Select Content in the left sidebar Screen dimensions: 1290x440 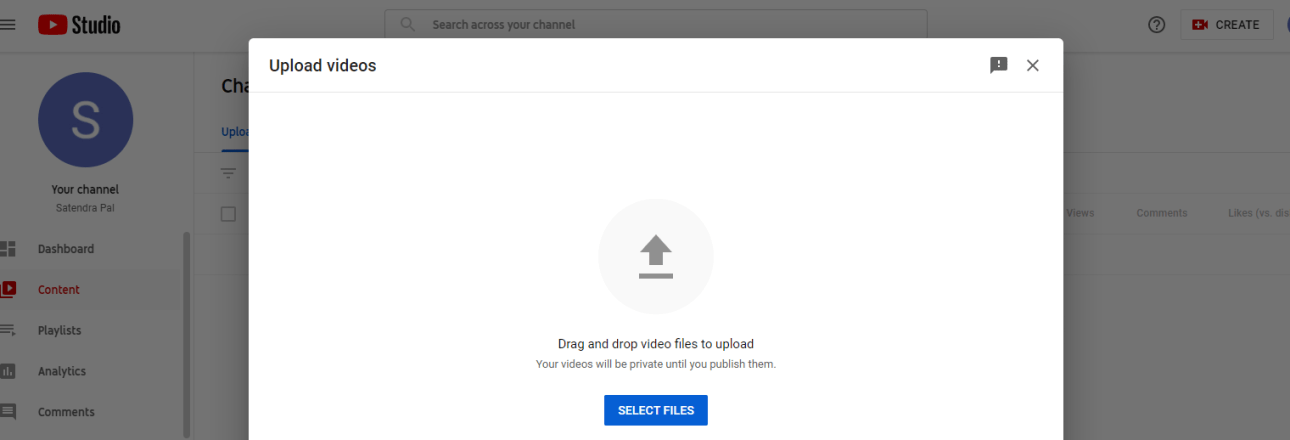point(59,290)
